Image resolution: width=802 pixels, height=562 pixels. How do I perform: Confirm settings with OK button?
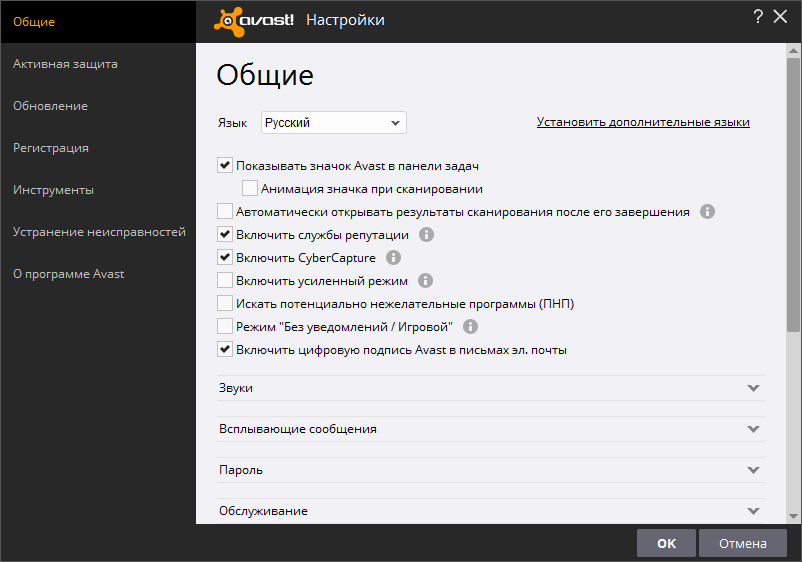tap(666, 543)
